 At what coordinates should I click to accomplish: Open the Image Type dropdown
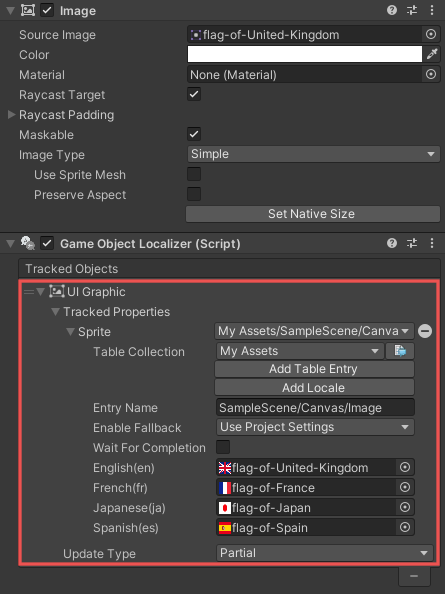[x=313, y=154]
